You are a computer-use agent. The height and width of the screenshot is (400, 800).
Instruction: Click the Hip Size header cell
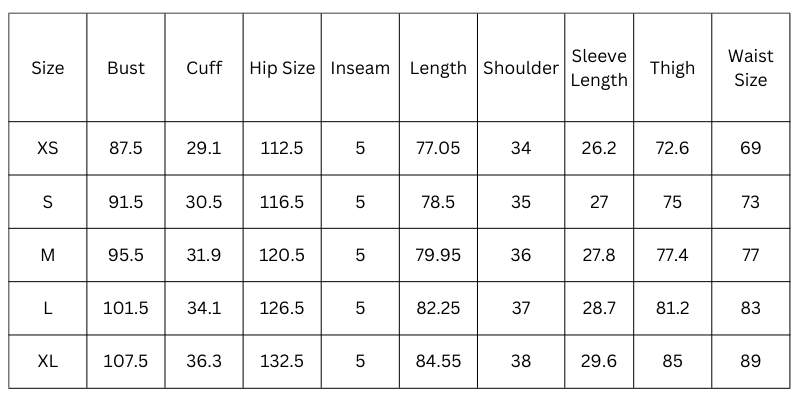click(x=282, y=68)
